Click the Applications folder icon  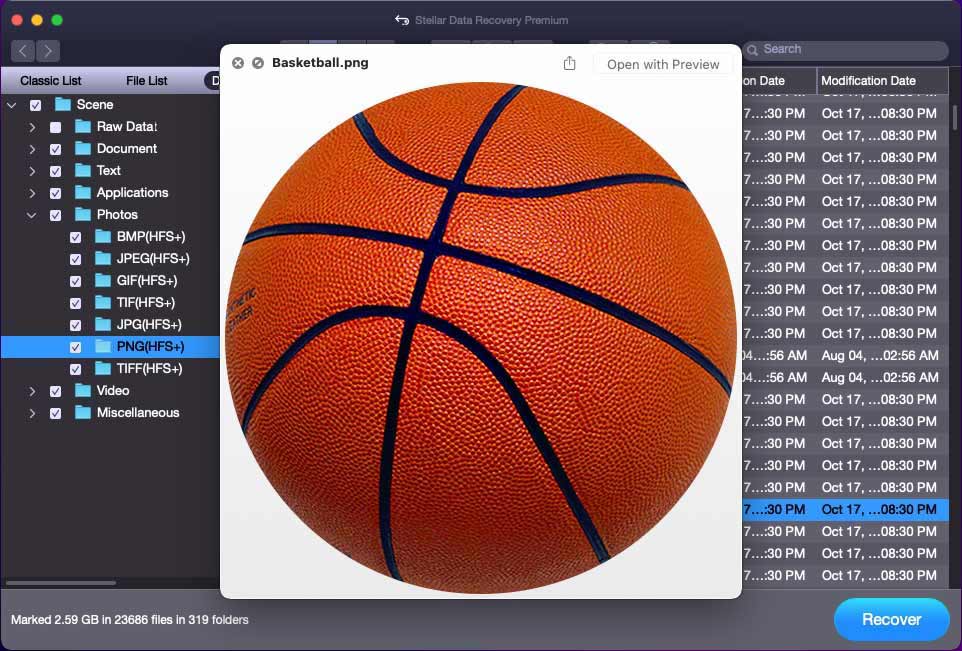[83, 193]
